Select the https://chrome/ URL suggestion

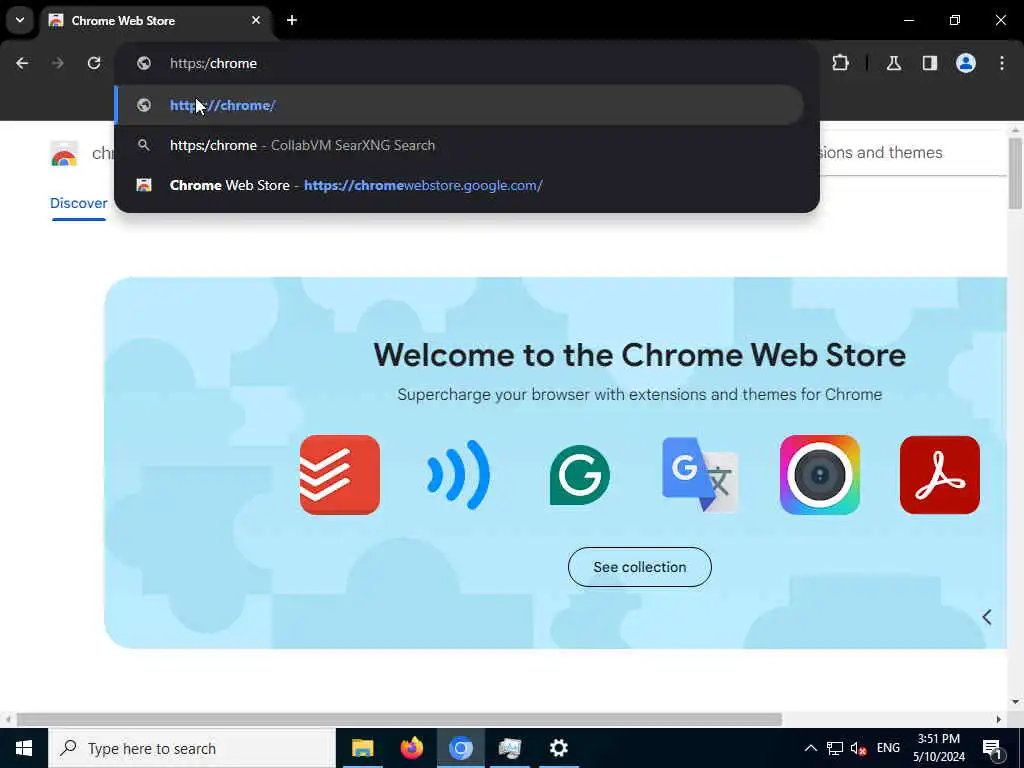(x=460, y=105)
